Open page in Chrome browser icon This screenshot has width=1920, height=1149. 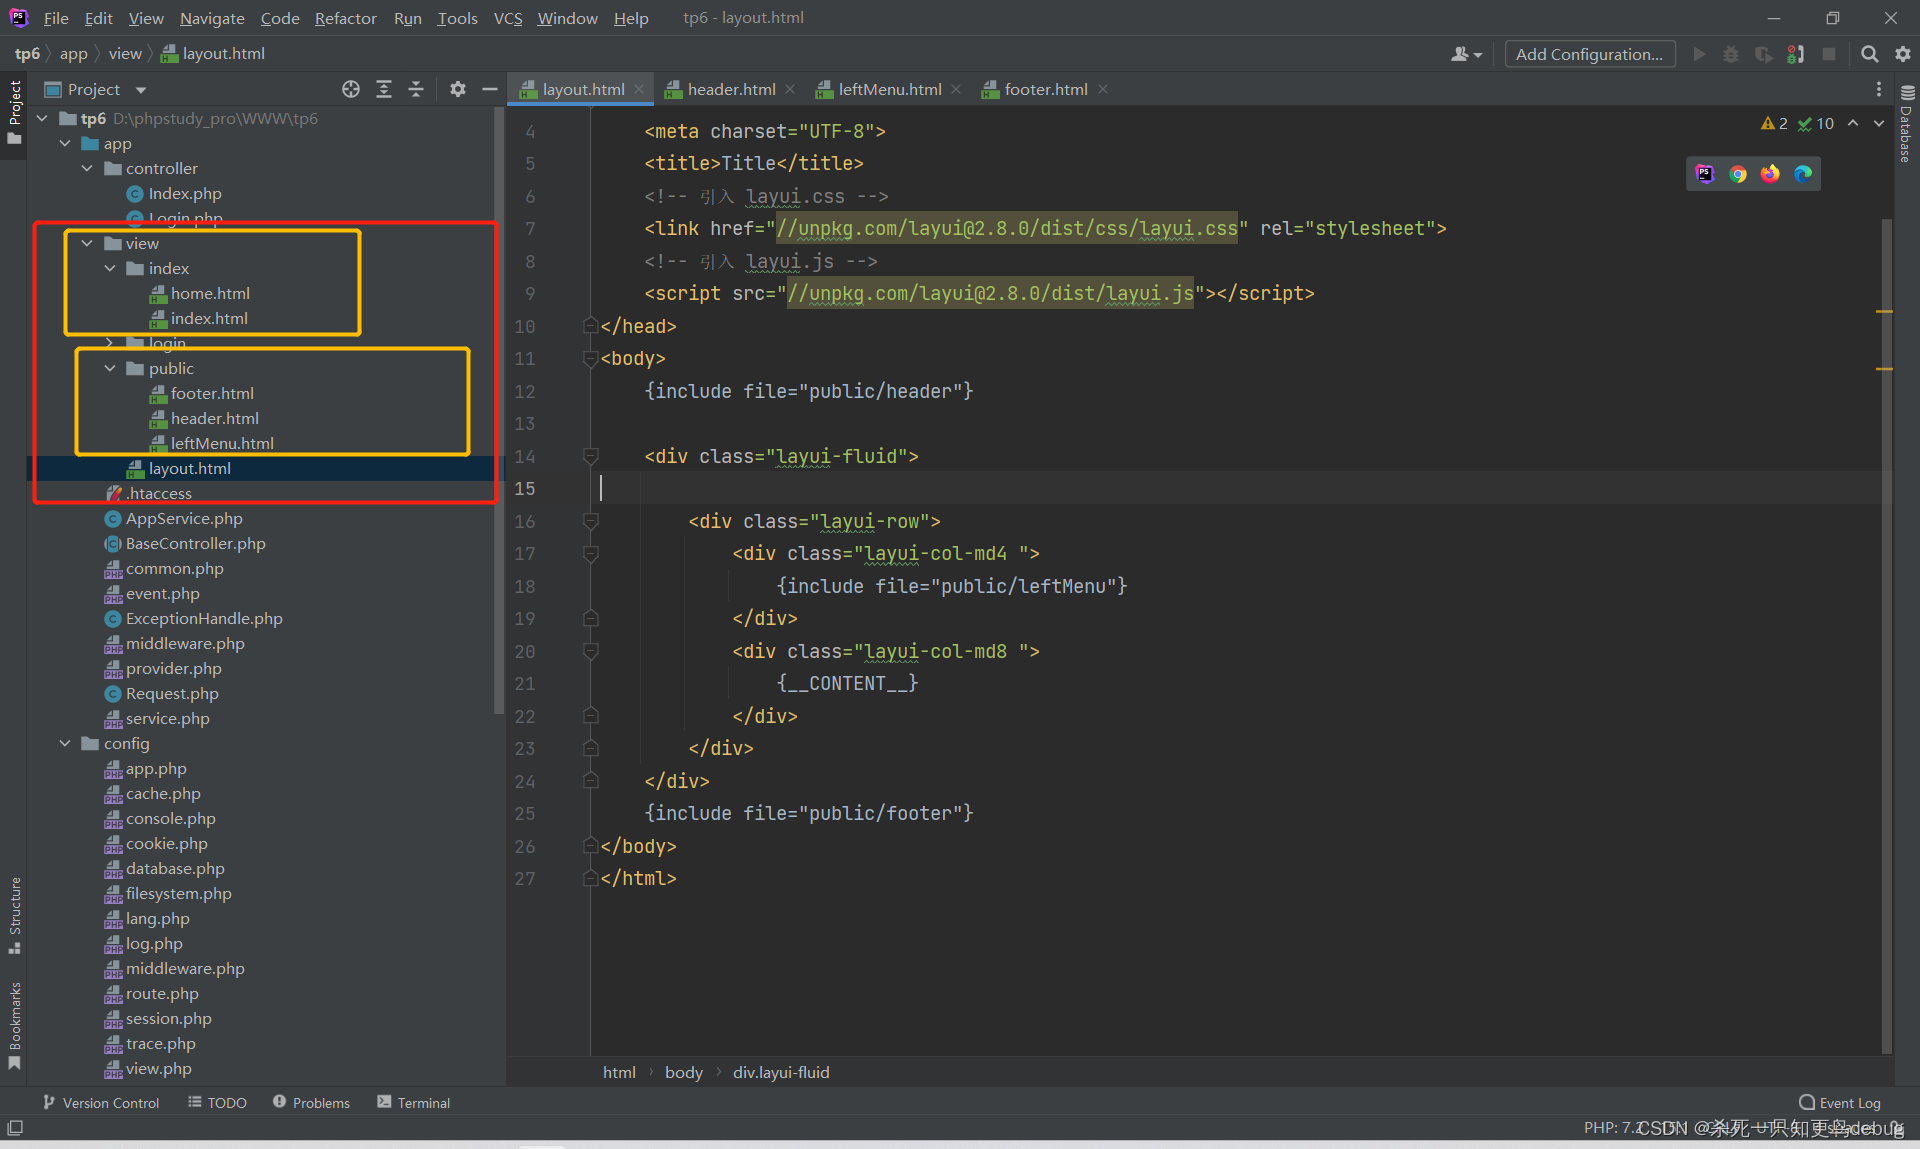coord(1738,174)
